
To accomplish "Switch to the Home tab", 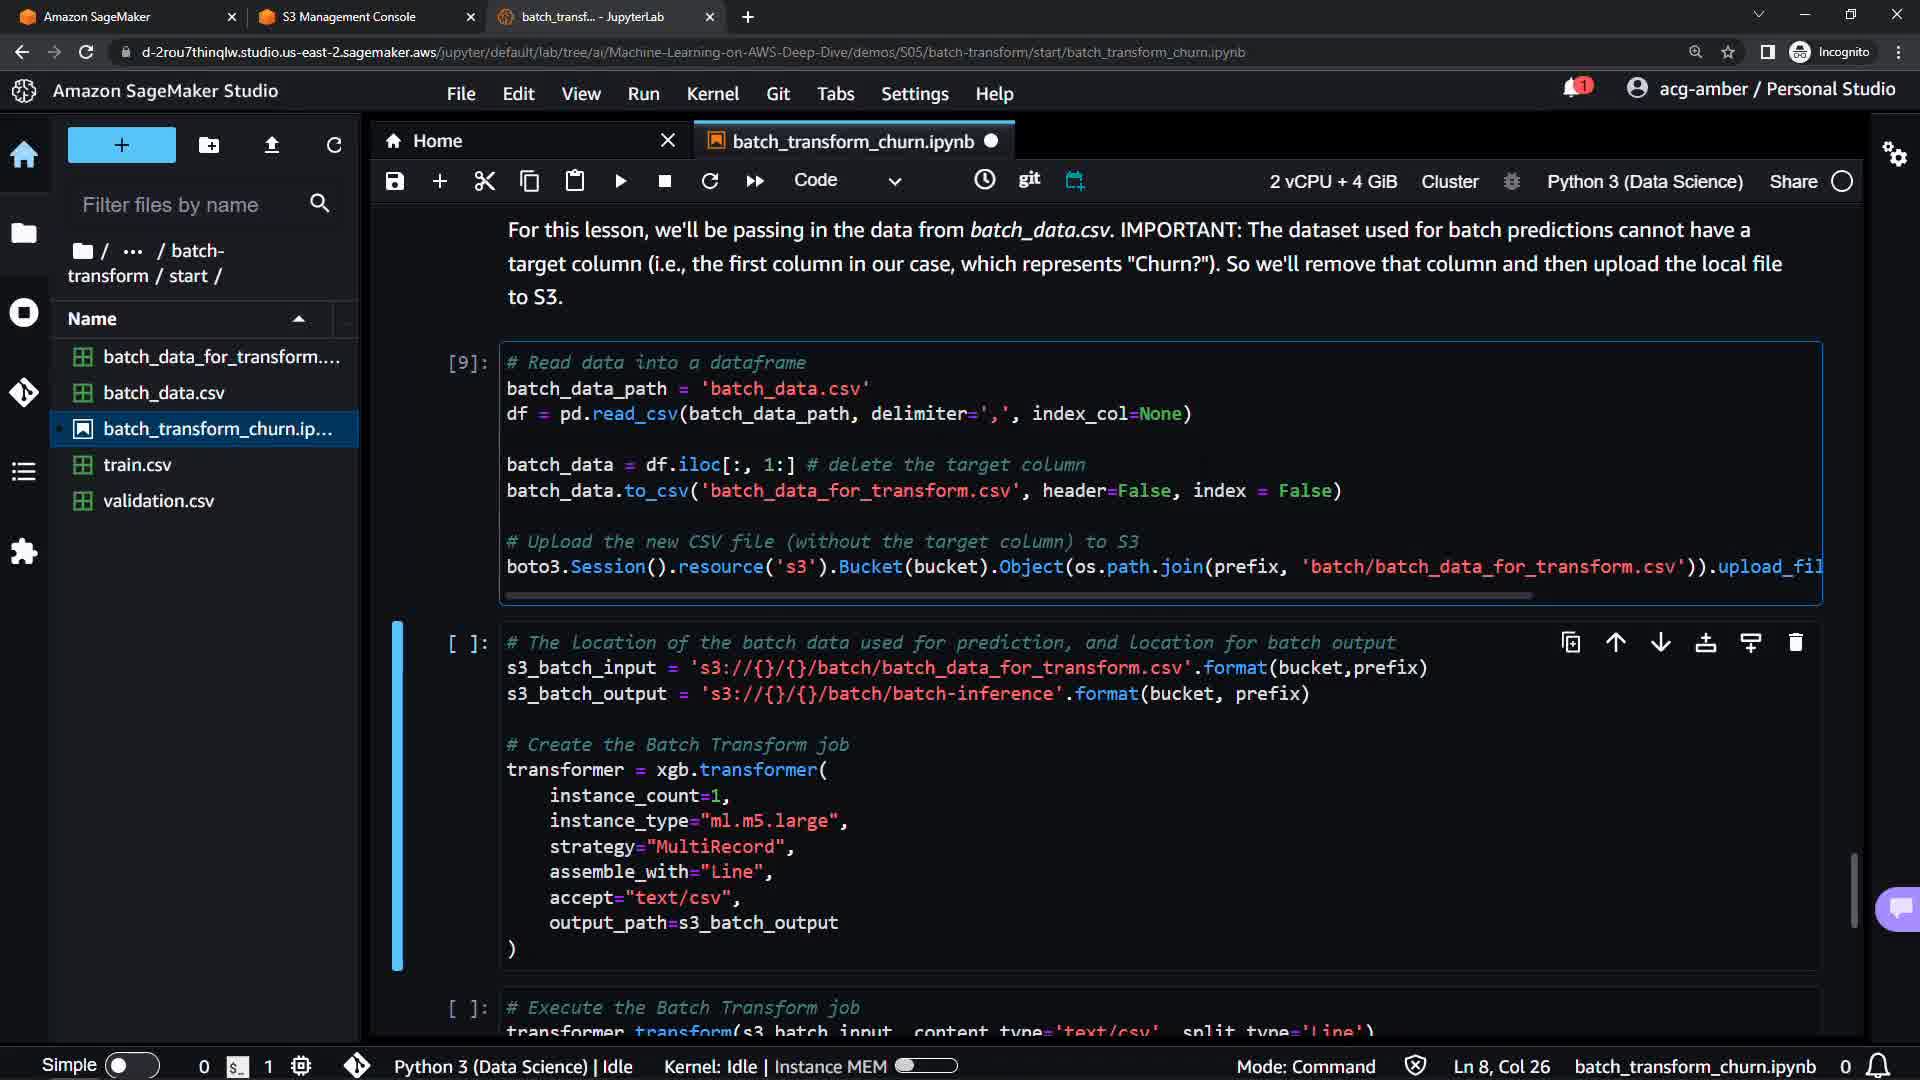I will (x=437, y=141).
